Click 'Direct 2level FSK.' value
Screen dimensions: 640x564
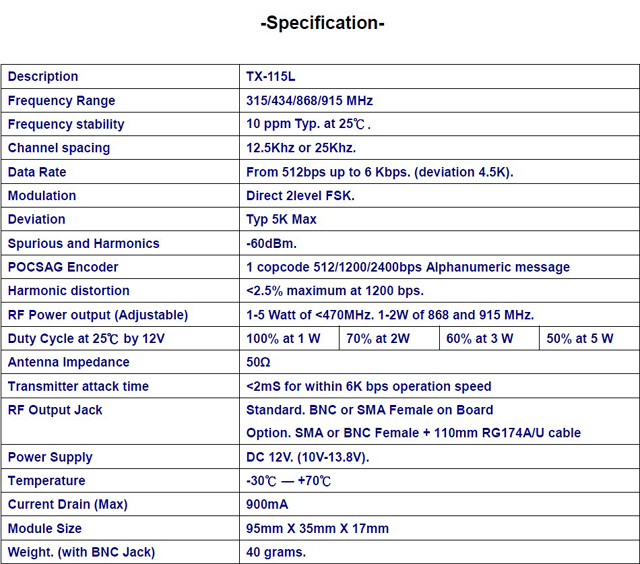[300, 196]
